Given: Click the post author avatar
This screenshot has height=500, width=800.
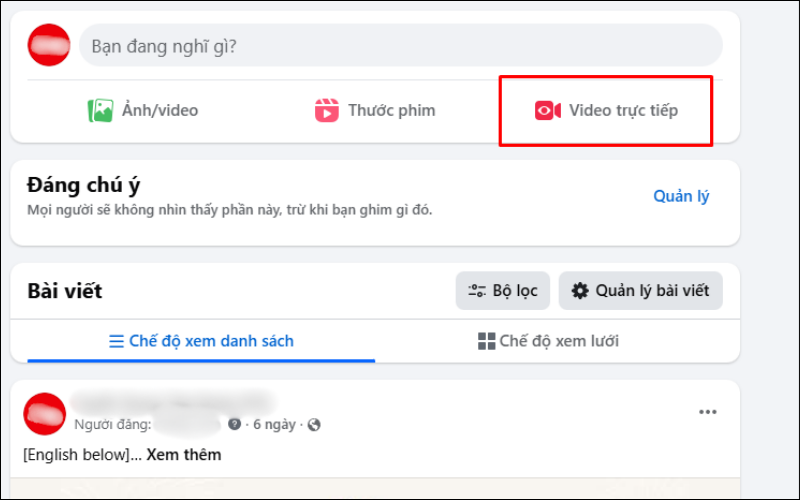Looking at the screenshot, I should click(x=45, y=414).
